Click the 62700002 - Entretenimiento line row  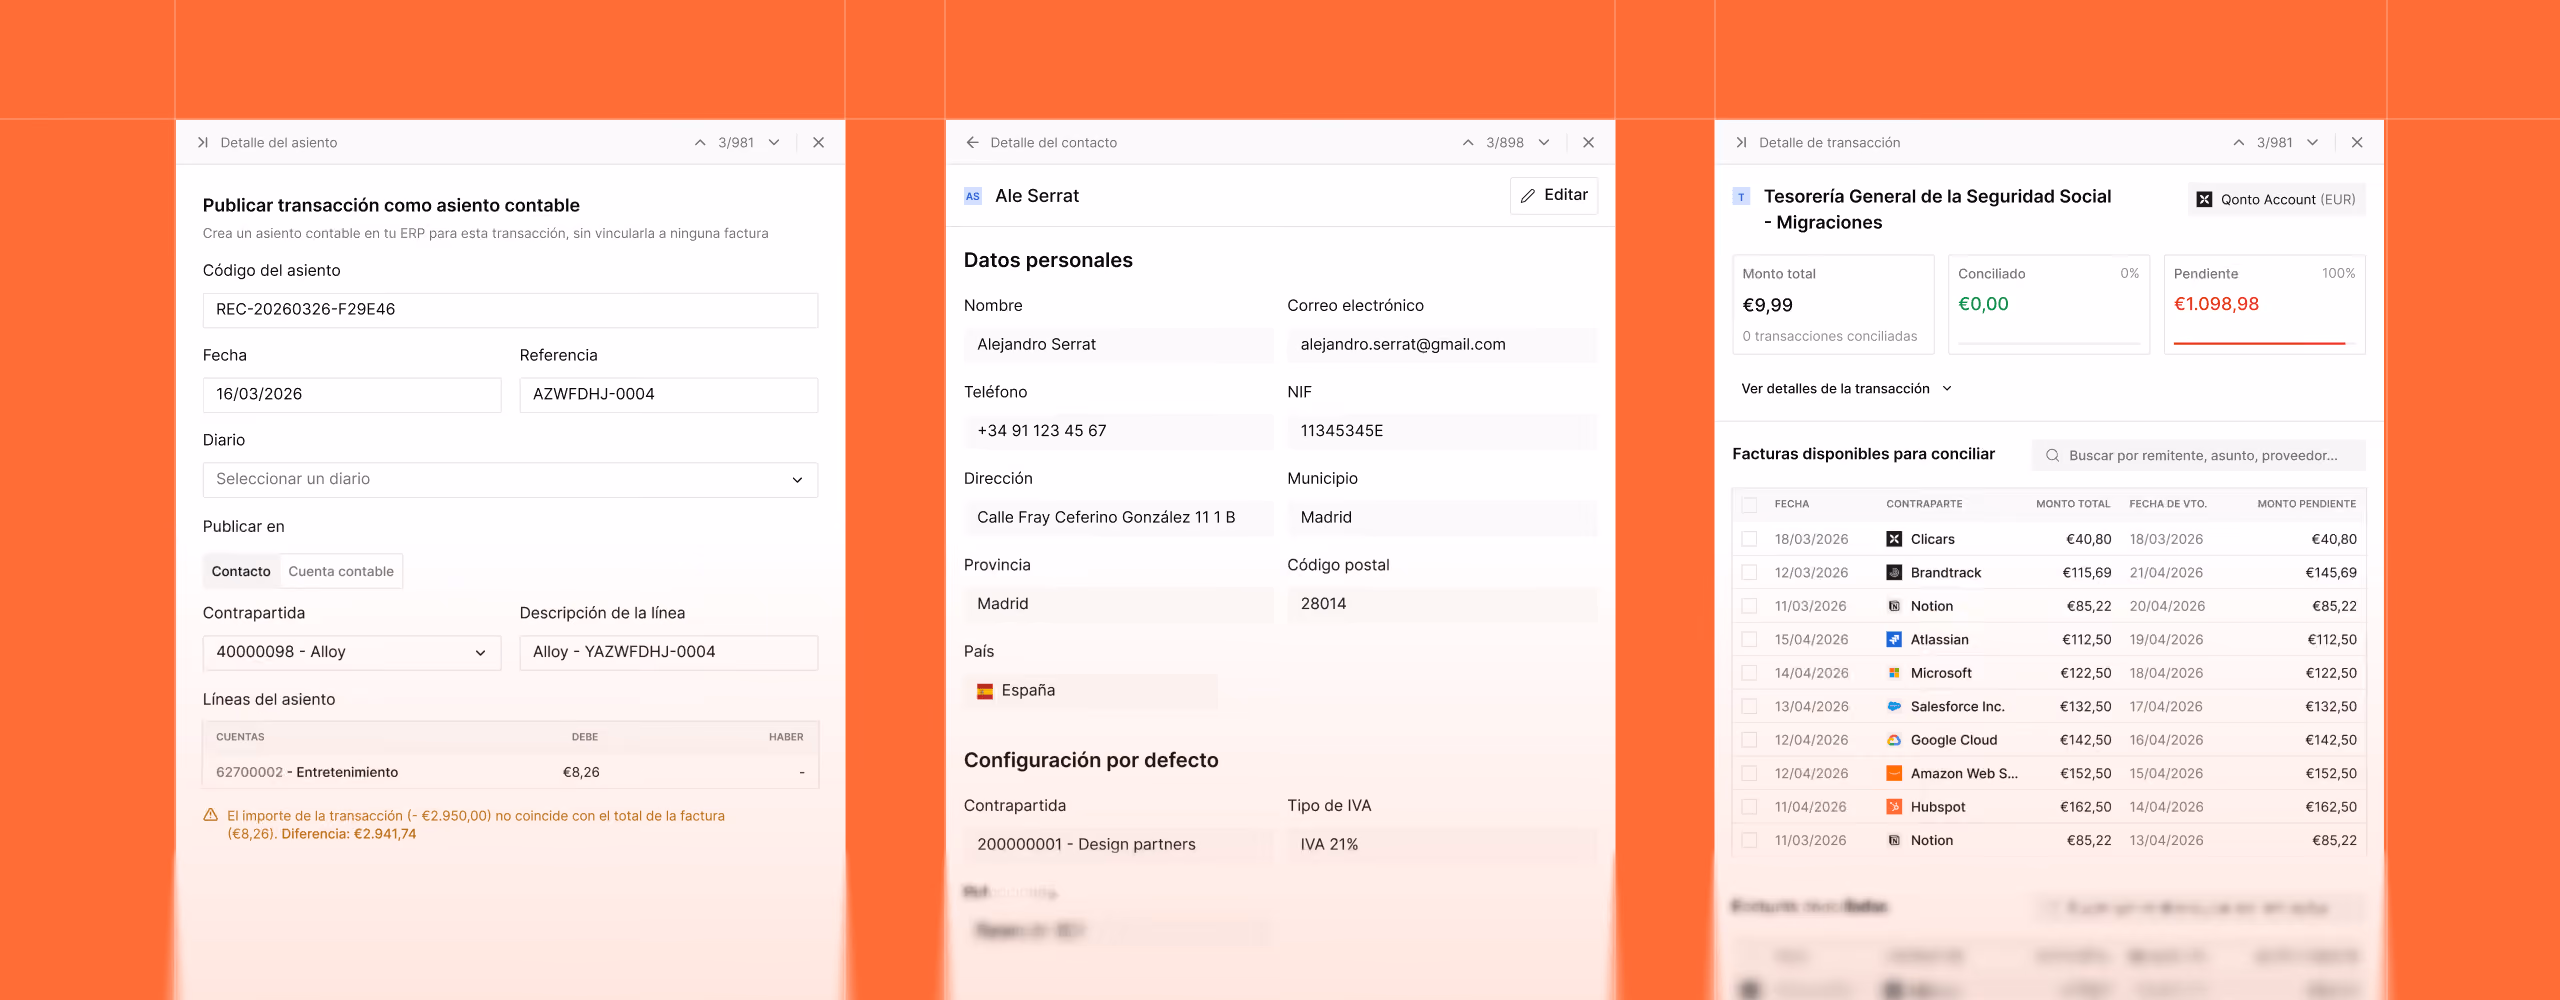[x=510, y=773]
